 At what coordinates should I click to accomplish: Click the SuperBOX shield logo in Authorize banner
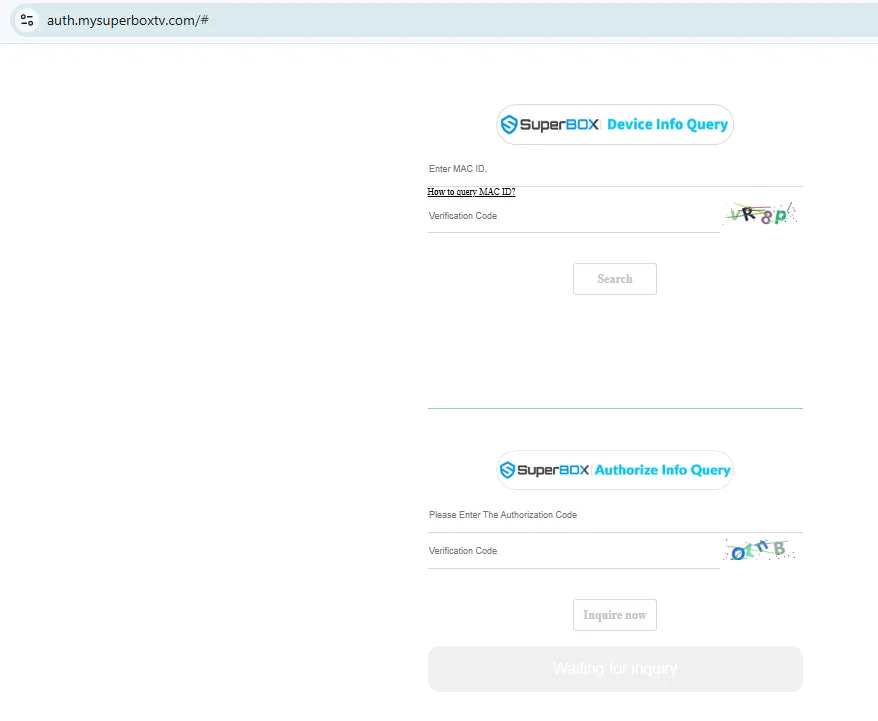click(507, 470)
